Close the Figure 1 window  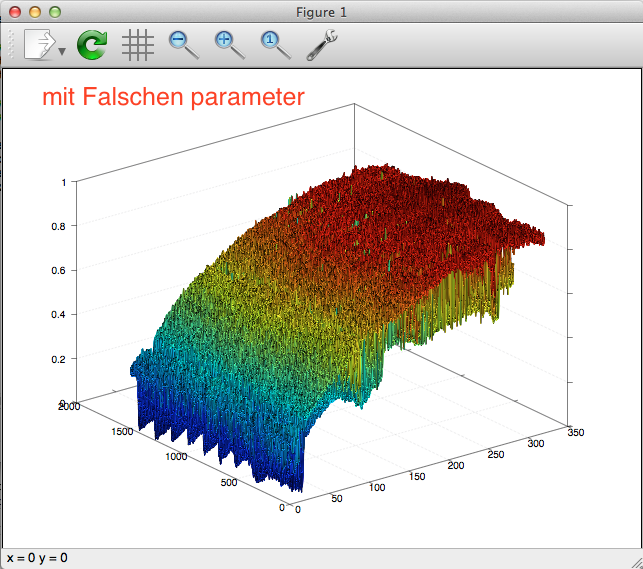point(15,12)
